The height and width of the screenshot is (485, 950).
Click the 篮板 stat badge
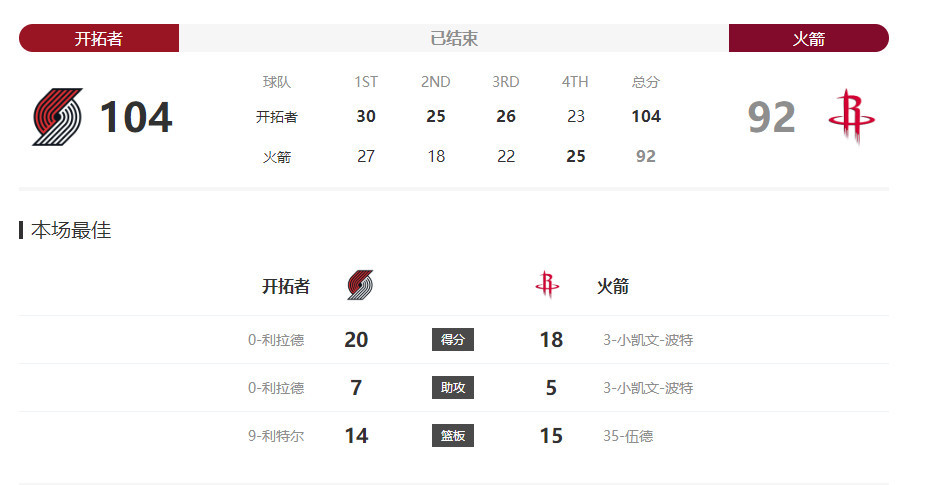pyautogui.click(x=453, y=436)
